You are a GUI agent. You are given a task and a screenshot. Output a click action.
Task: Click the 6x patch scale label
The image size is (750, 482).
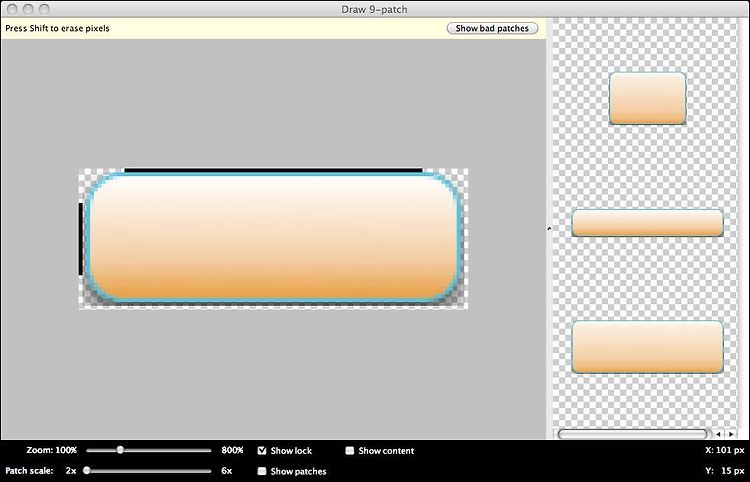point(227,471)
